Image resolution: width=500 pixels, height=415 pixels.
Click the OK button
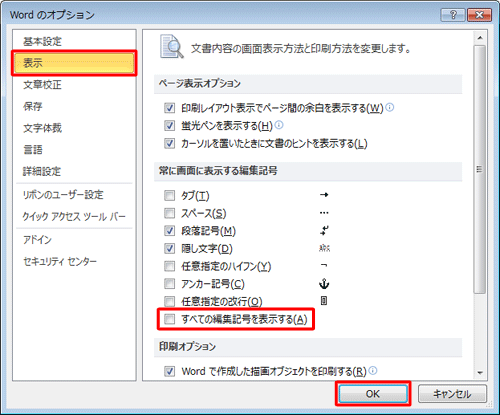pyautogui.click(x=373, y=394)
